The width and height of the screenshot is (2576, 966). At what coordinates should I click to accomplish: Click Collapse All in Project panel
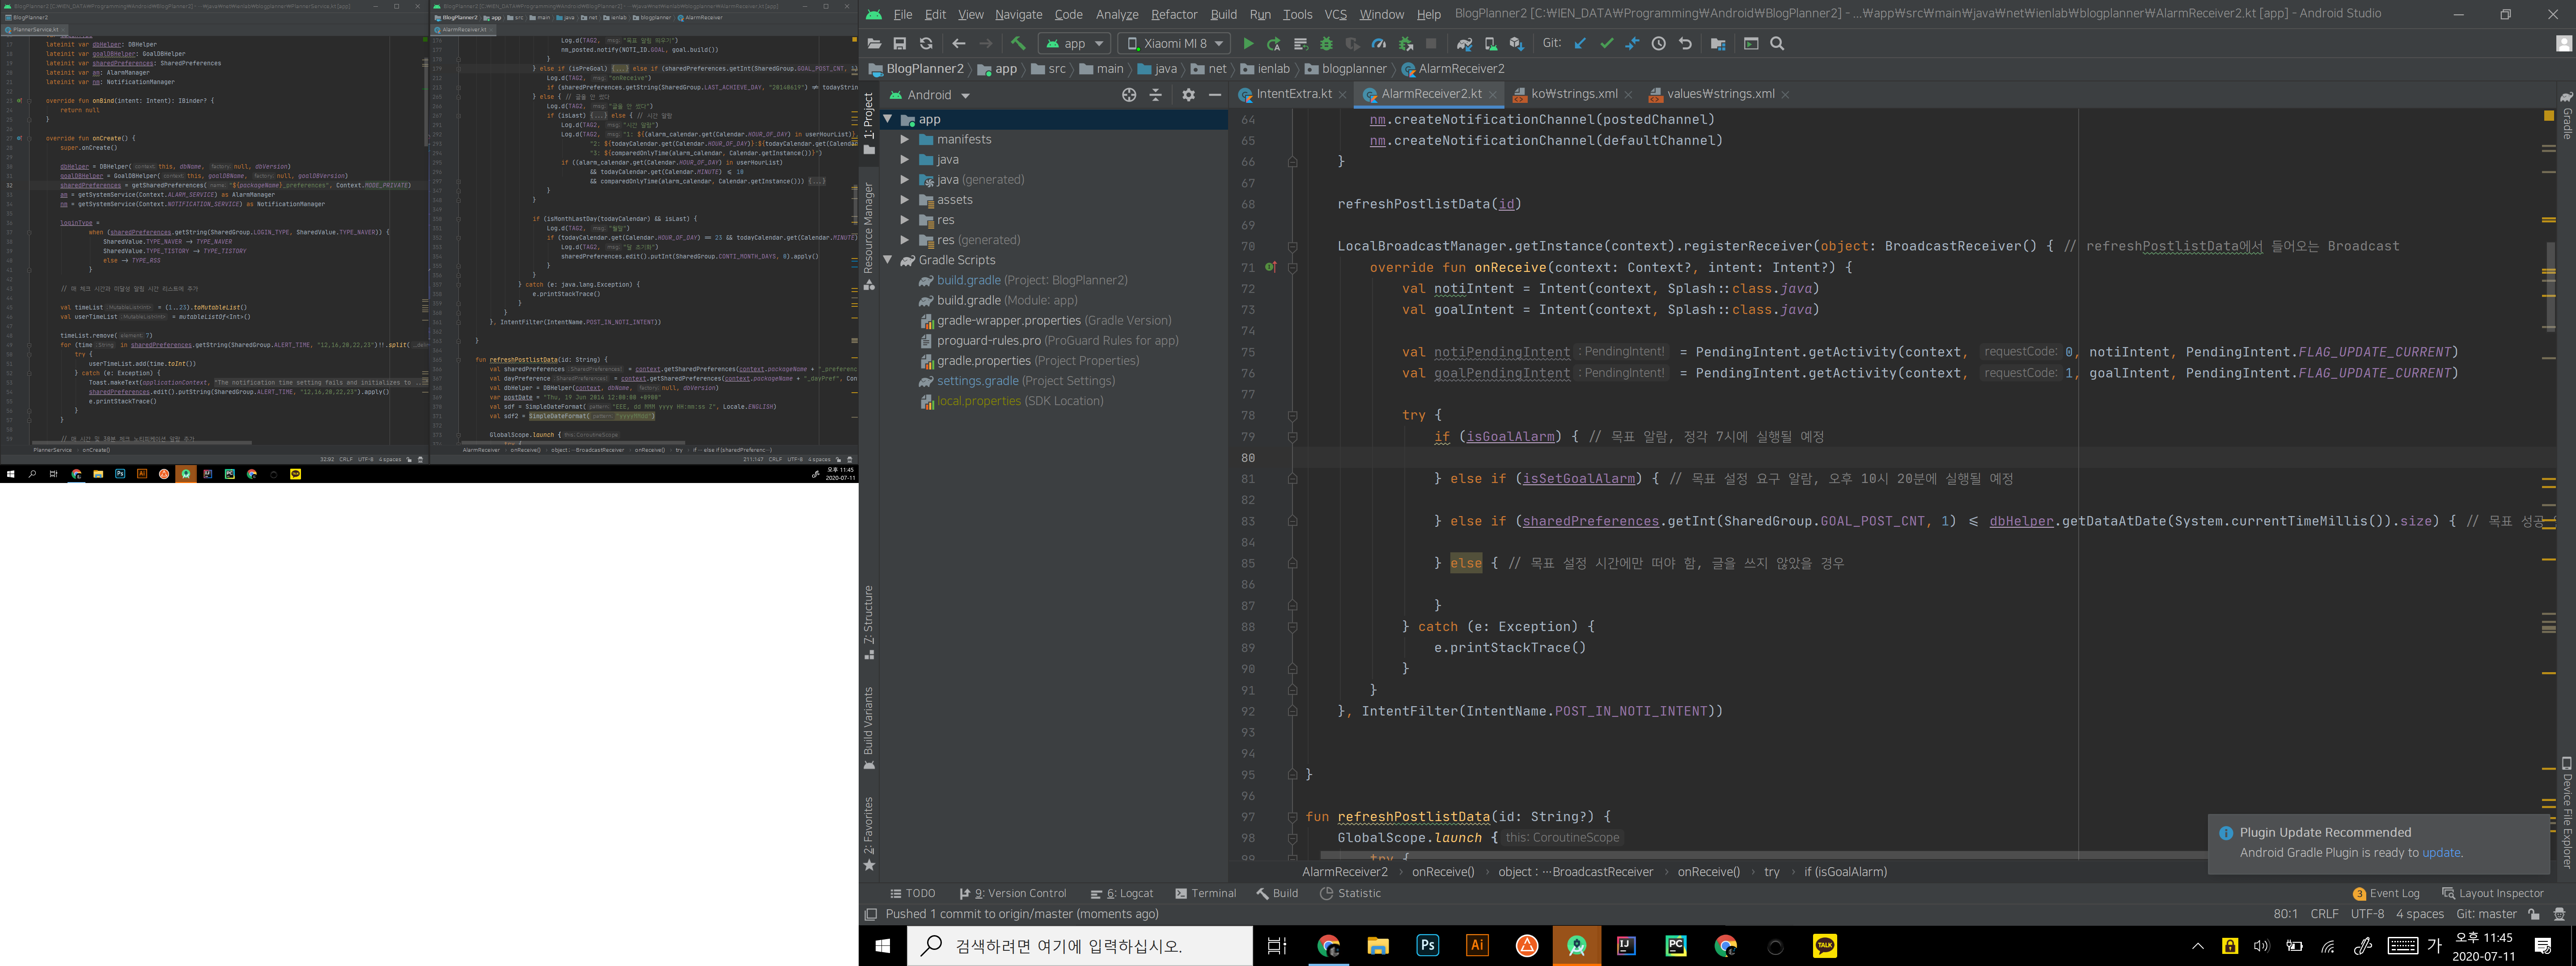(1156, 95)
